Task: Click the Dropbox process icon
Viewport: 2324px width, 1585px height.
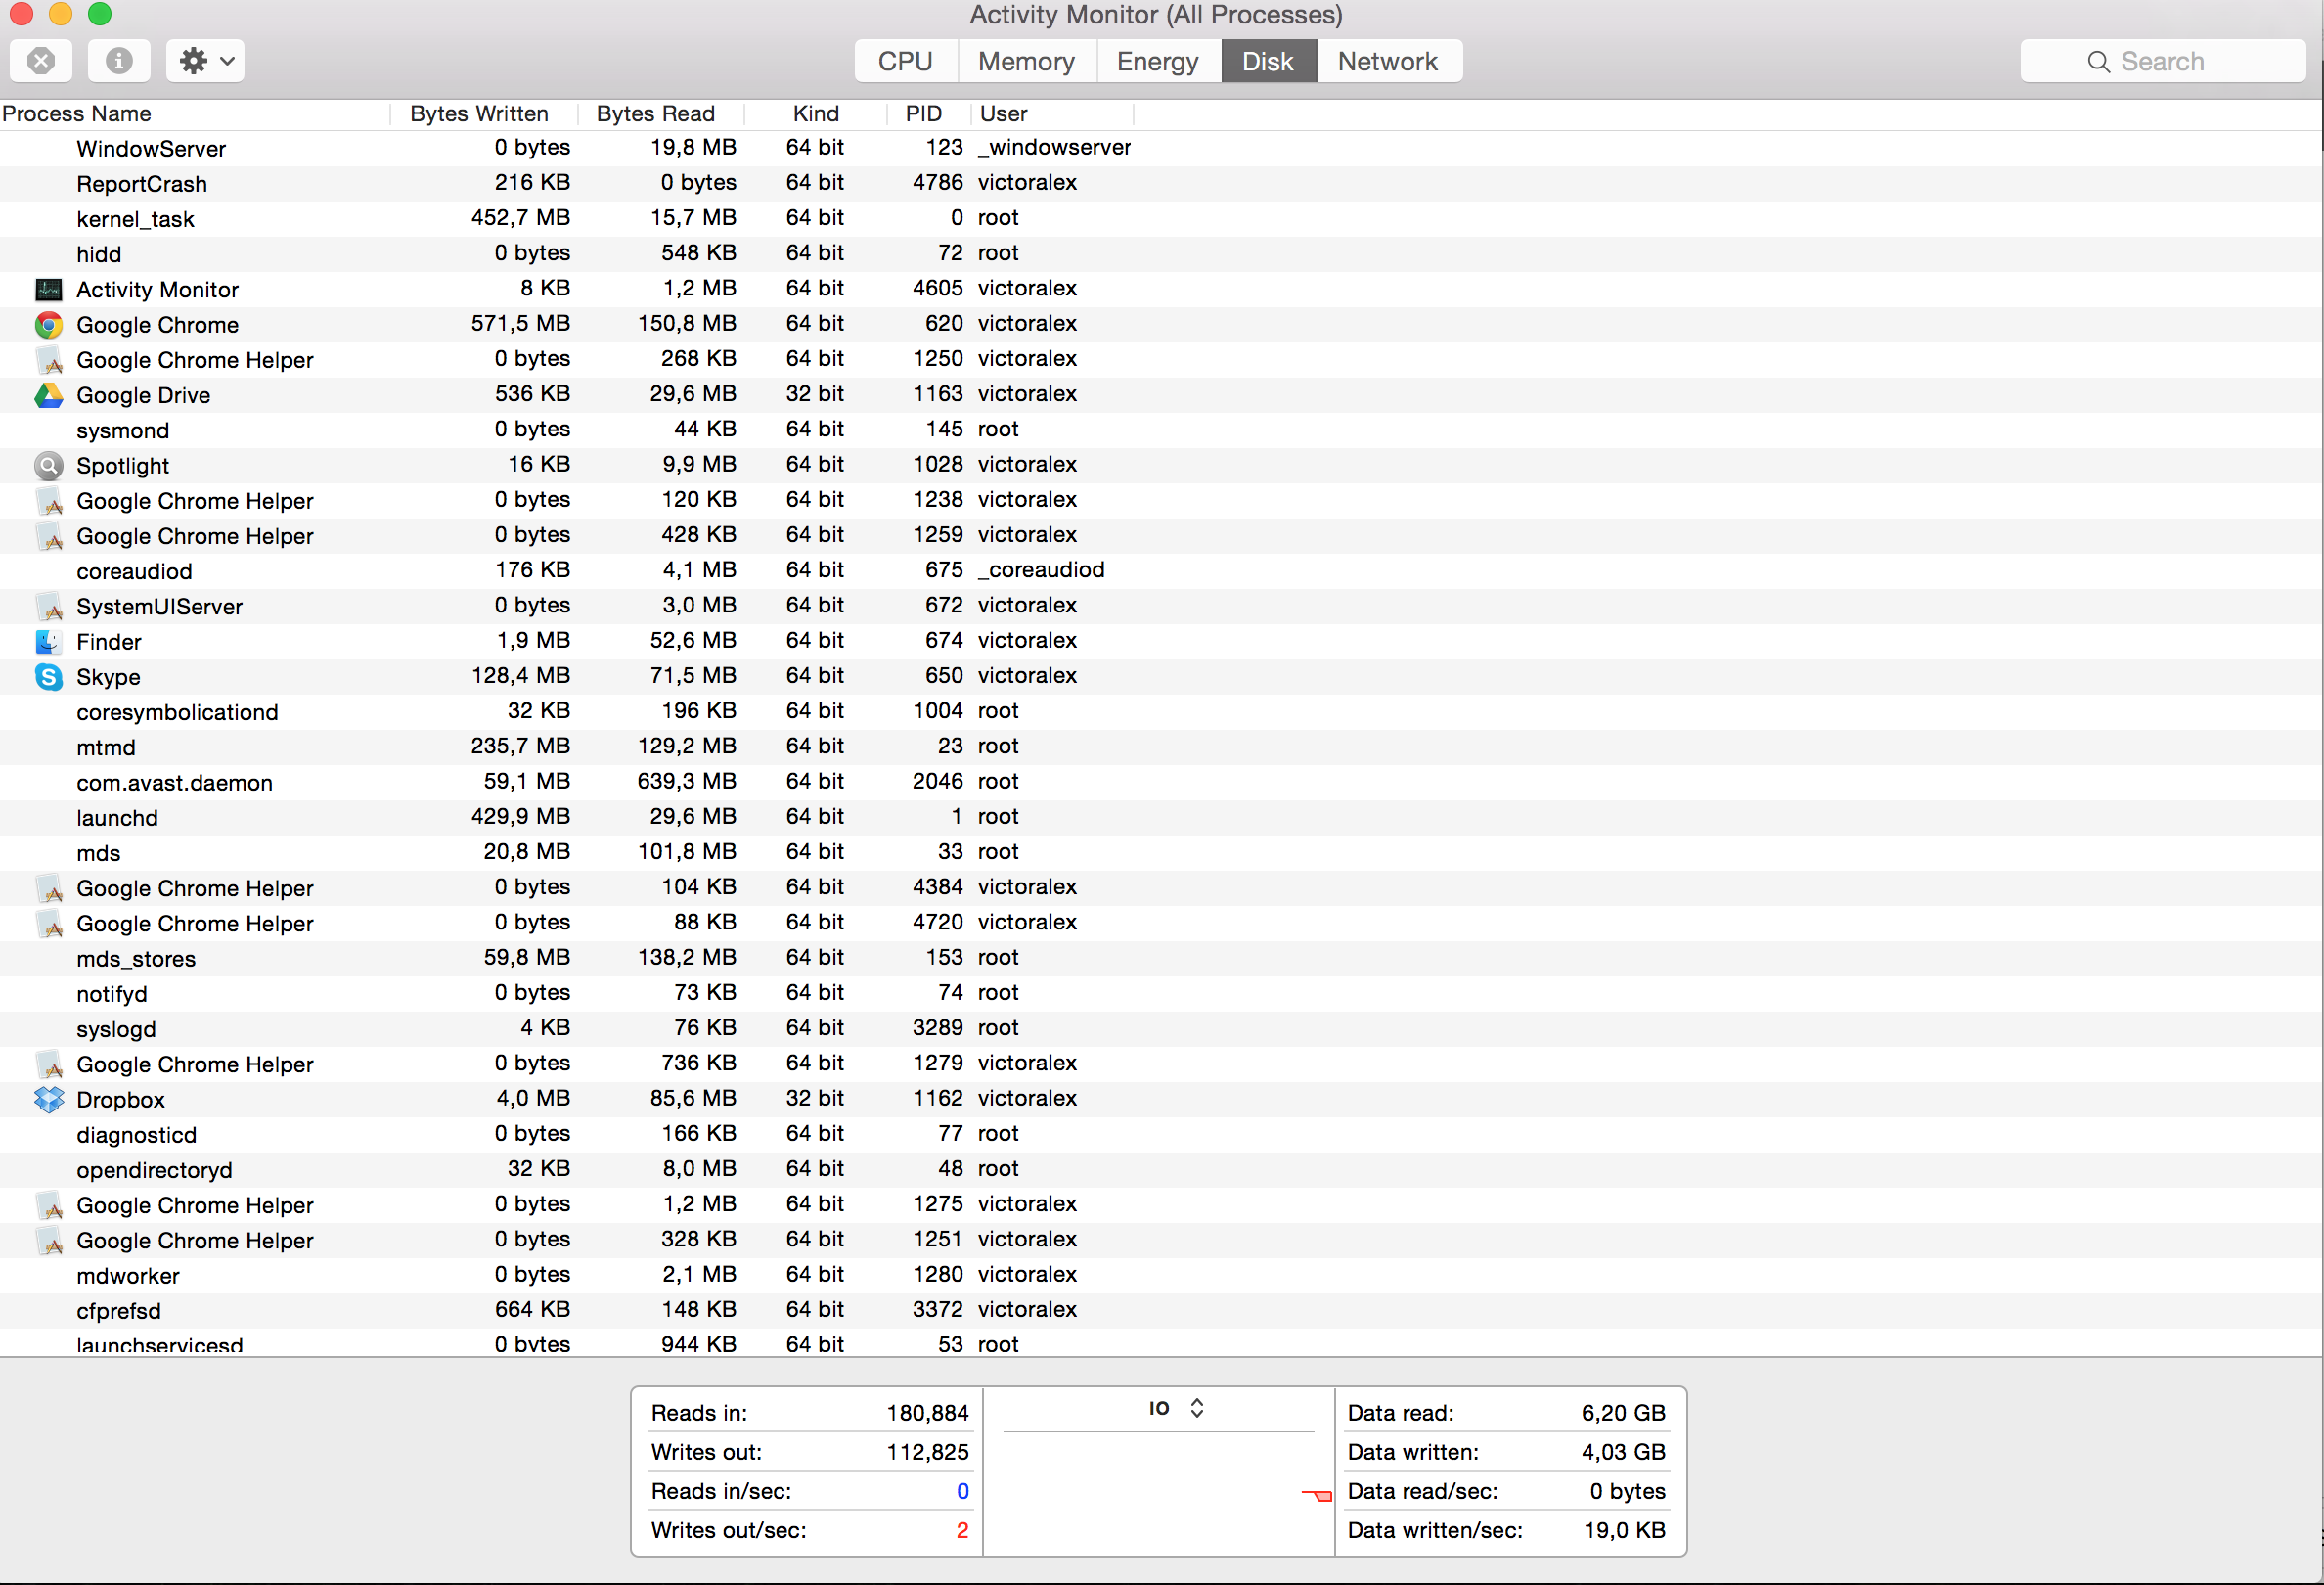Action: pos(49,1100)
